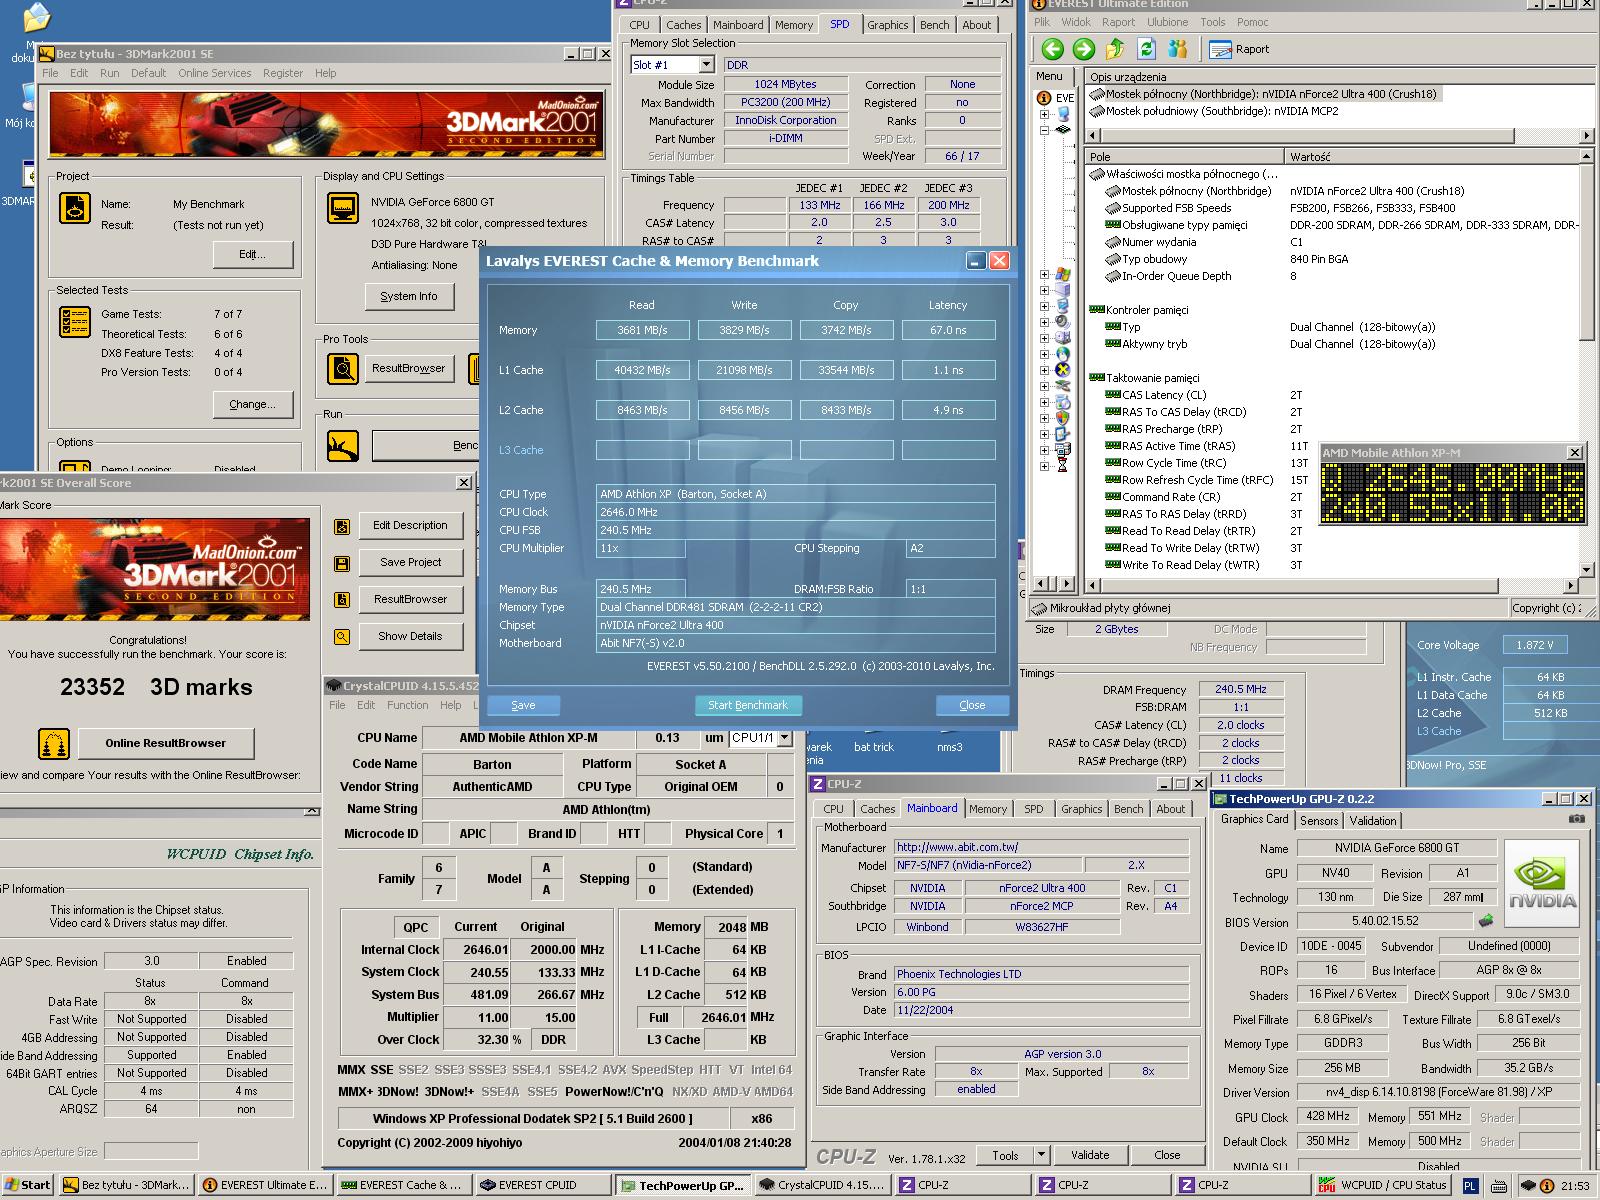
Task: Click EVEREST green forward arrow
Action: click(1083, 49)
